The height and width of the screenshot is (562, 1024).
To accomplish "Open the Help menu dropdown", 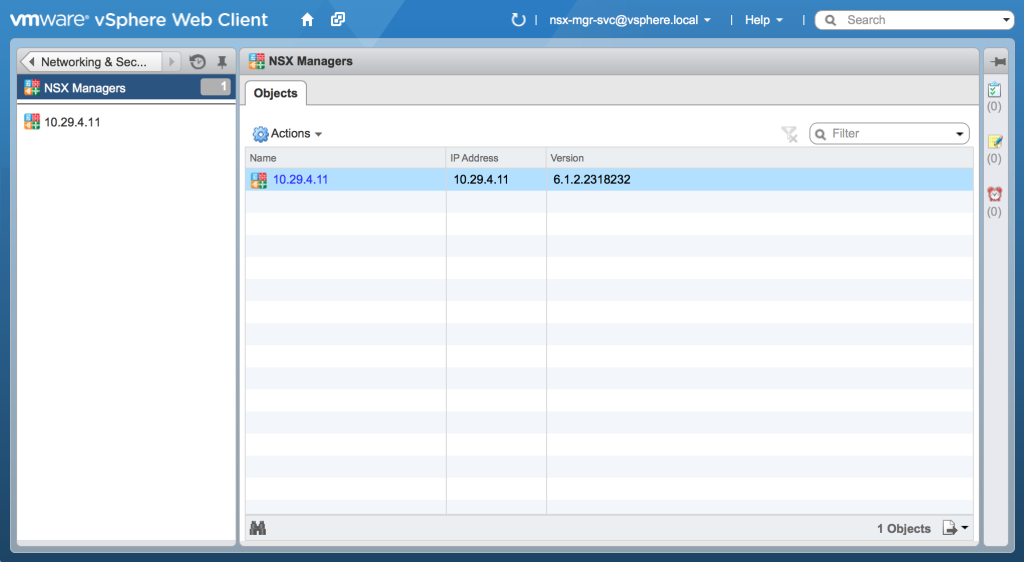I will (x=763, y=20).
